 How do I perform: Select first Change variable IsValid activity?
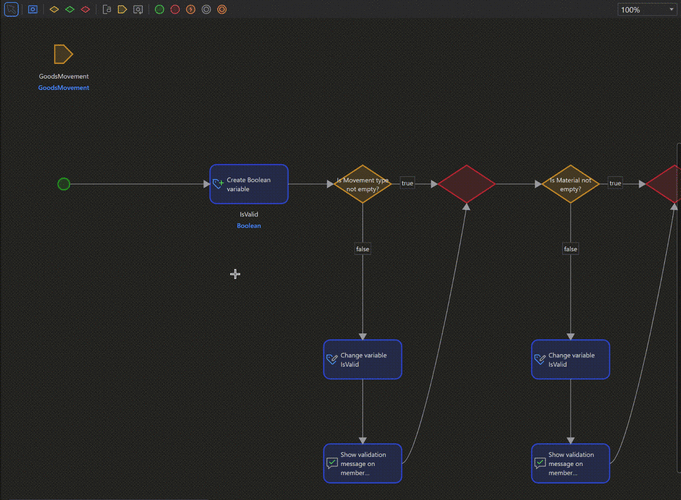tap(362, 360)
